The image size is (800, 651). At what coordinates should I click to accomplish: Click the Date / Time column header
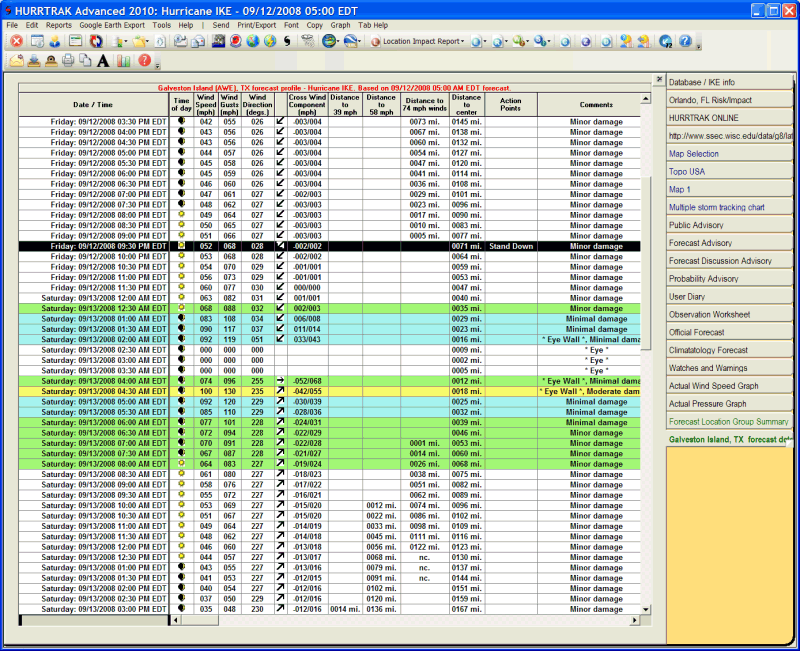tap(93, 104)
